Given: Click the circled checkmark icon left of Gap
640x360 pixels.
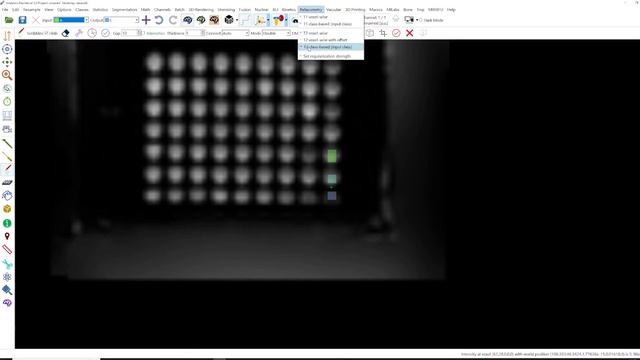Looking at the screenshot, I should click(x=105, y=33).
